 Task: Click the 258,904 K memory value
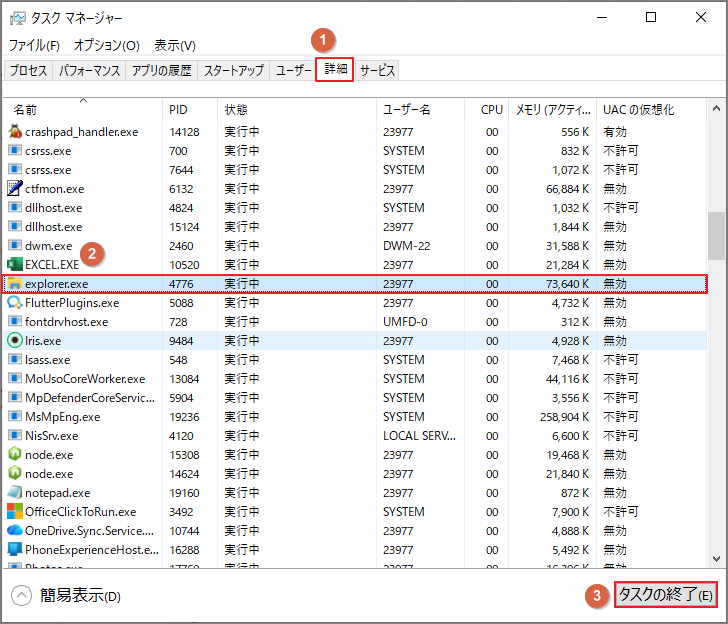(564, 417)
